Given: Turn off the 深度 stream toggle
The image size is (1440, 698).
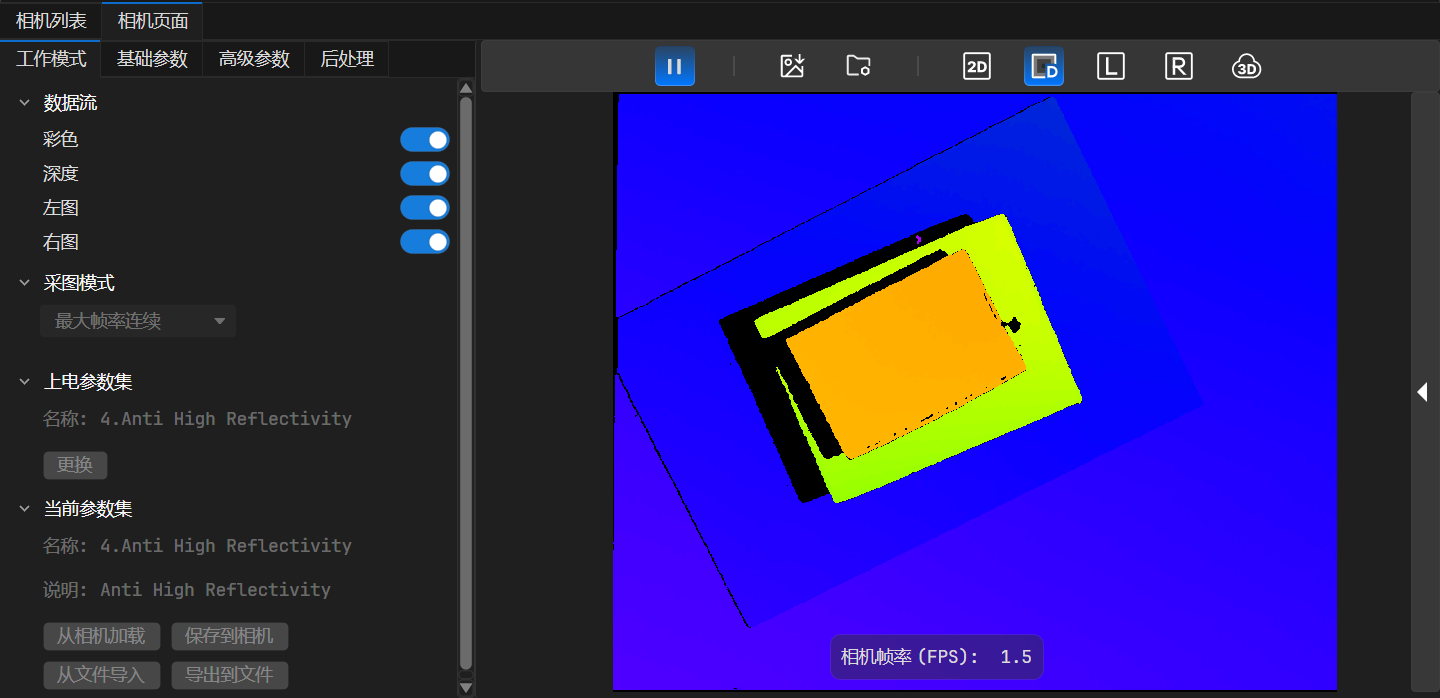Looking at the screenshot, I should coord(425,174).
